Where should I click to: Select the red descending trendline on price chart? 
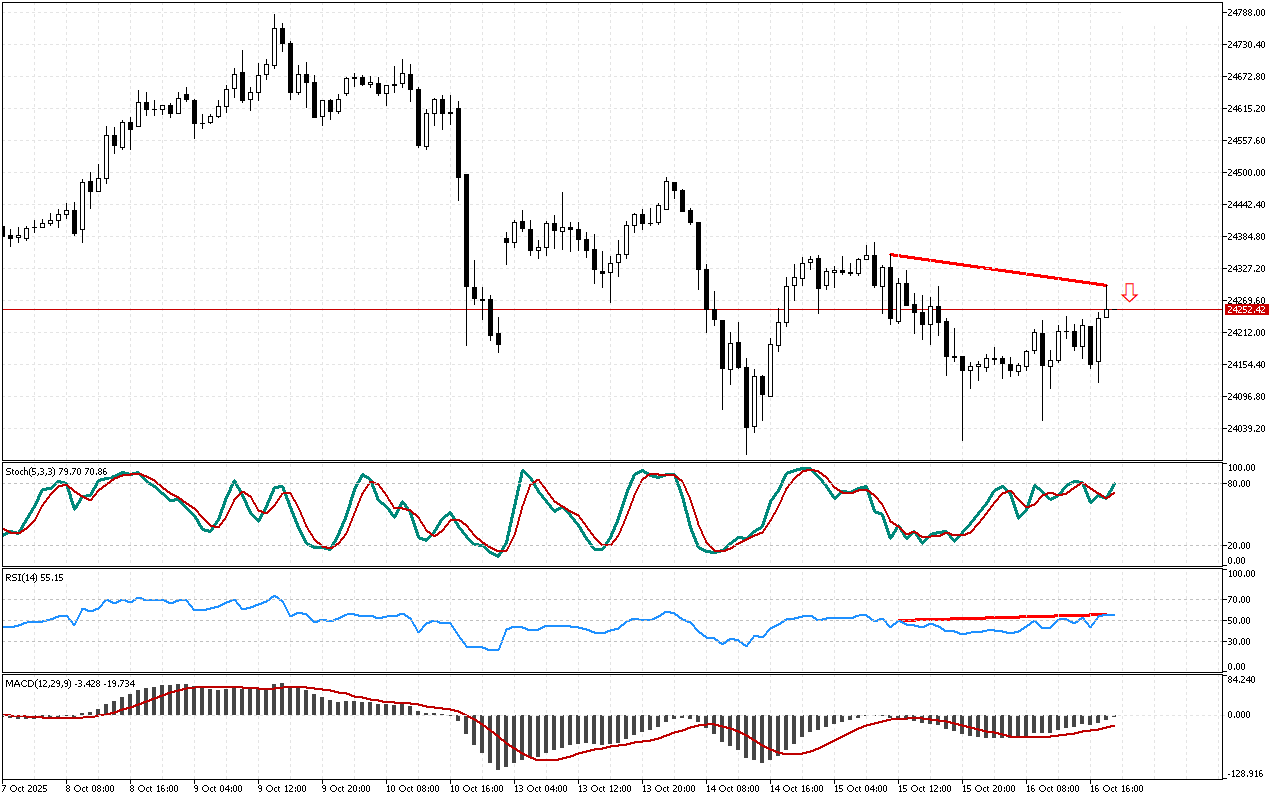(x=998, y=270)
